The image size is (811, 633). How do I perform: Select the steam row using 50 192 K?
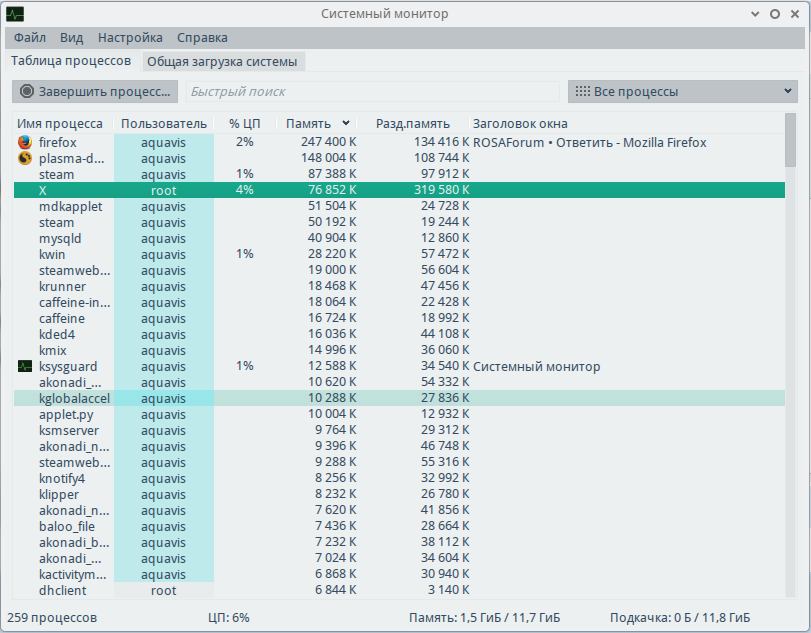point(399,222)
